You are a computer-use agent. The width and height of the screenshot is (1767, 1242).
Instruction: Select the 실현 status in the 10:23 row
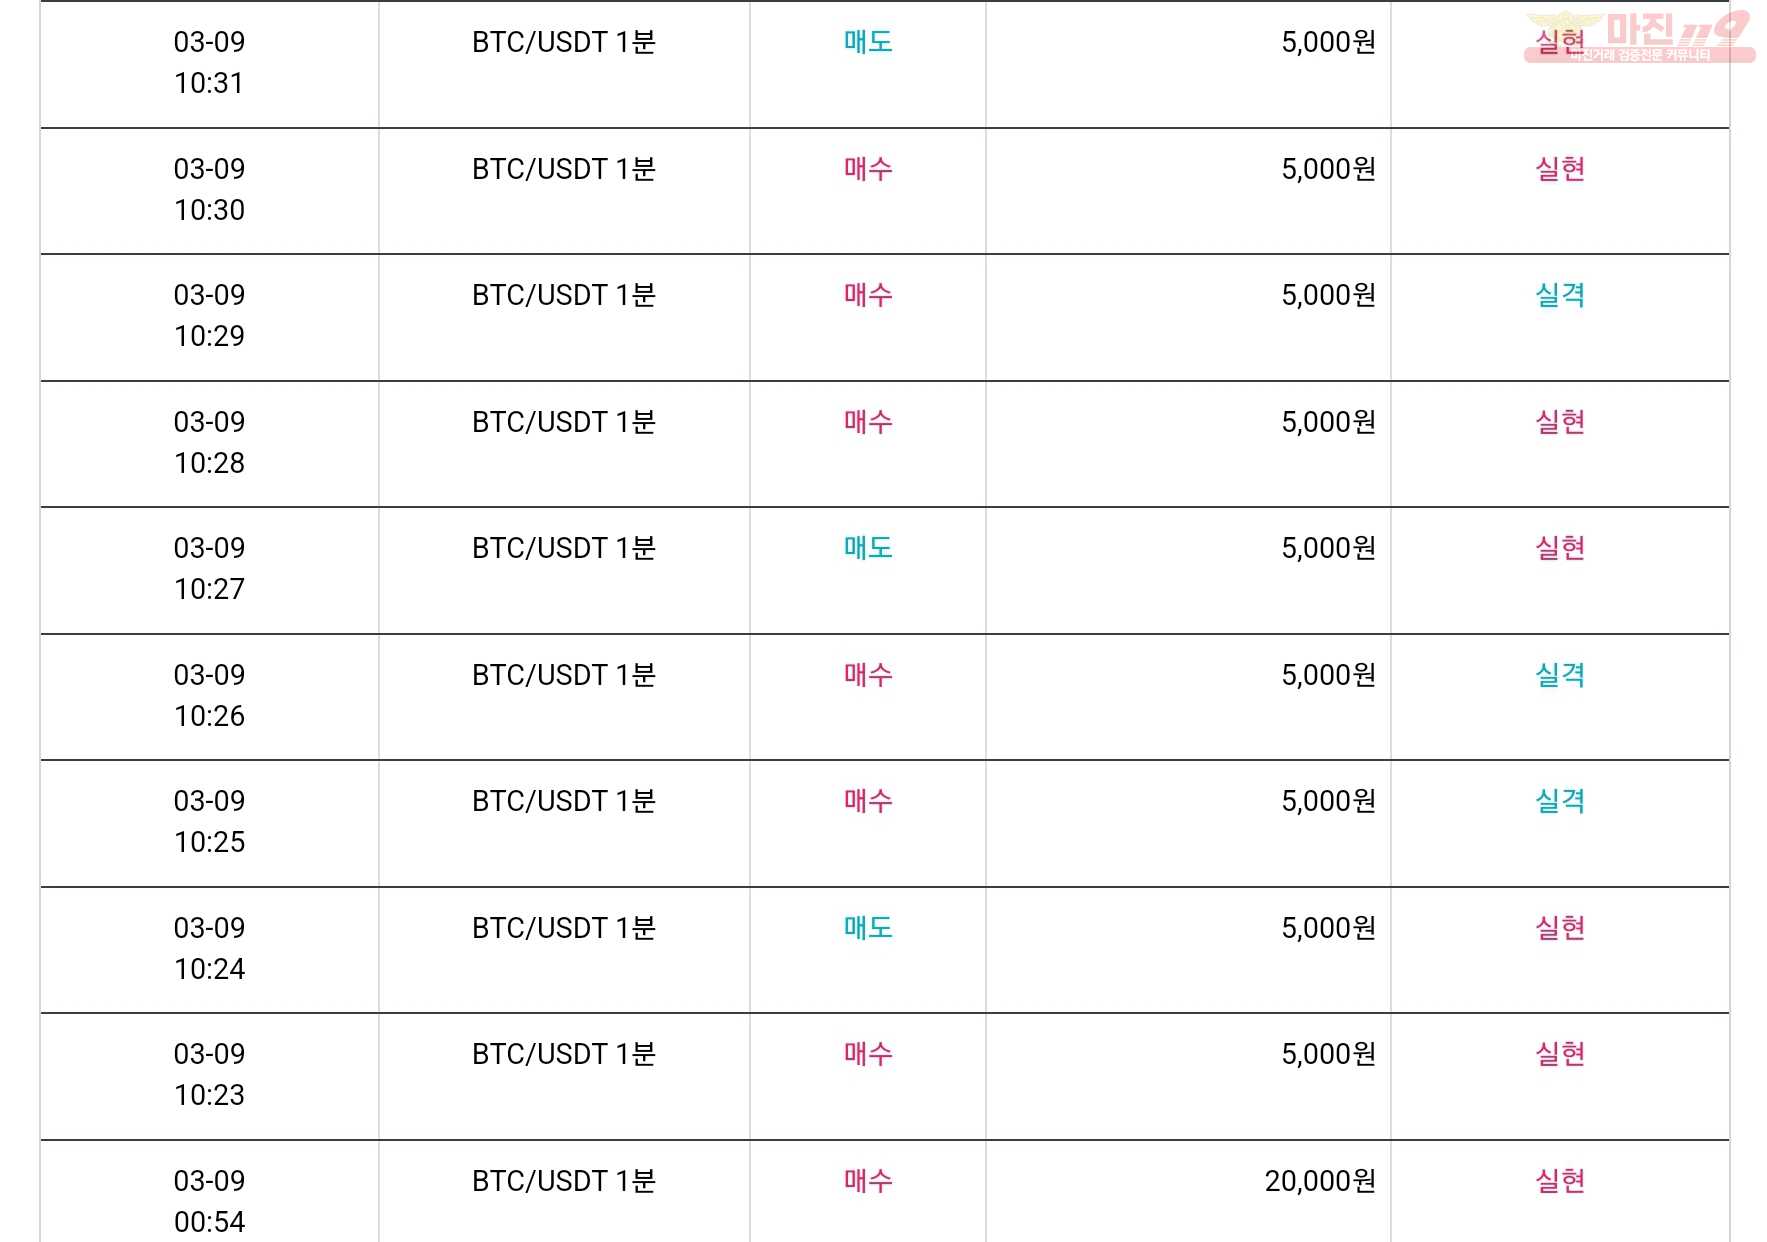[1560, 1054]
